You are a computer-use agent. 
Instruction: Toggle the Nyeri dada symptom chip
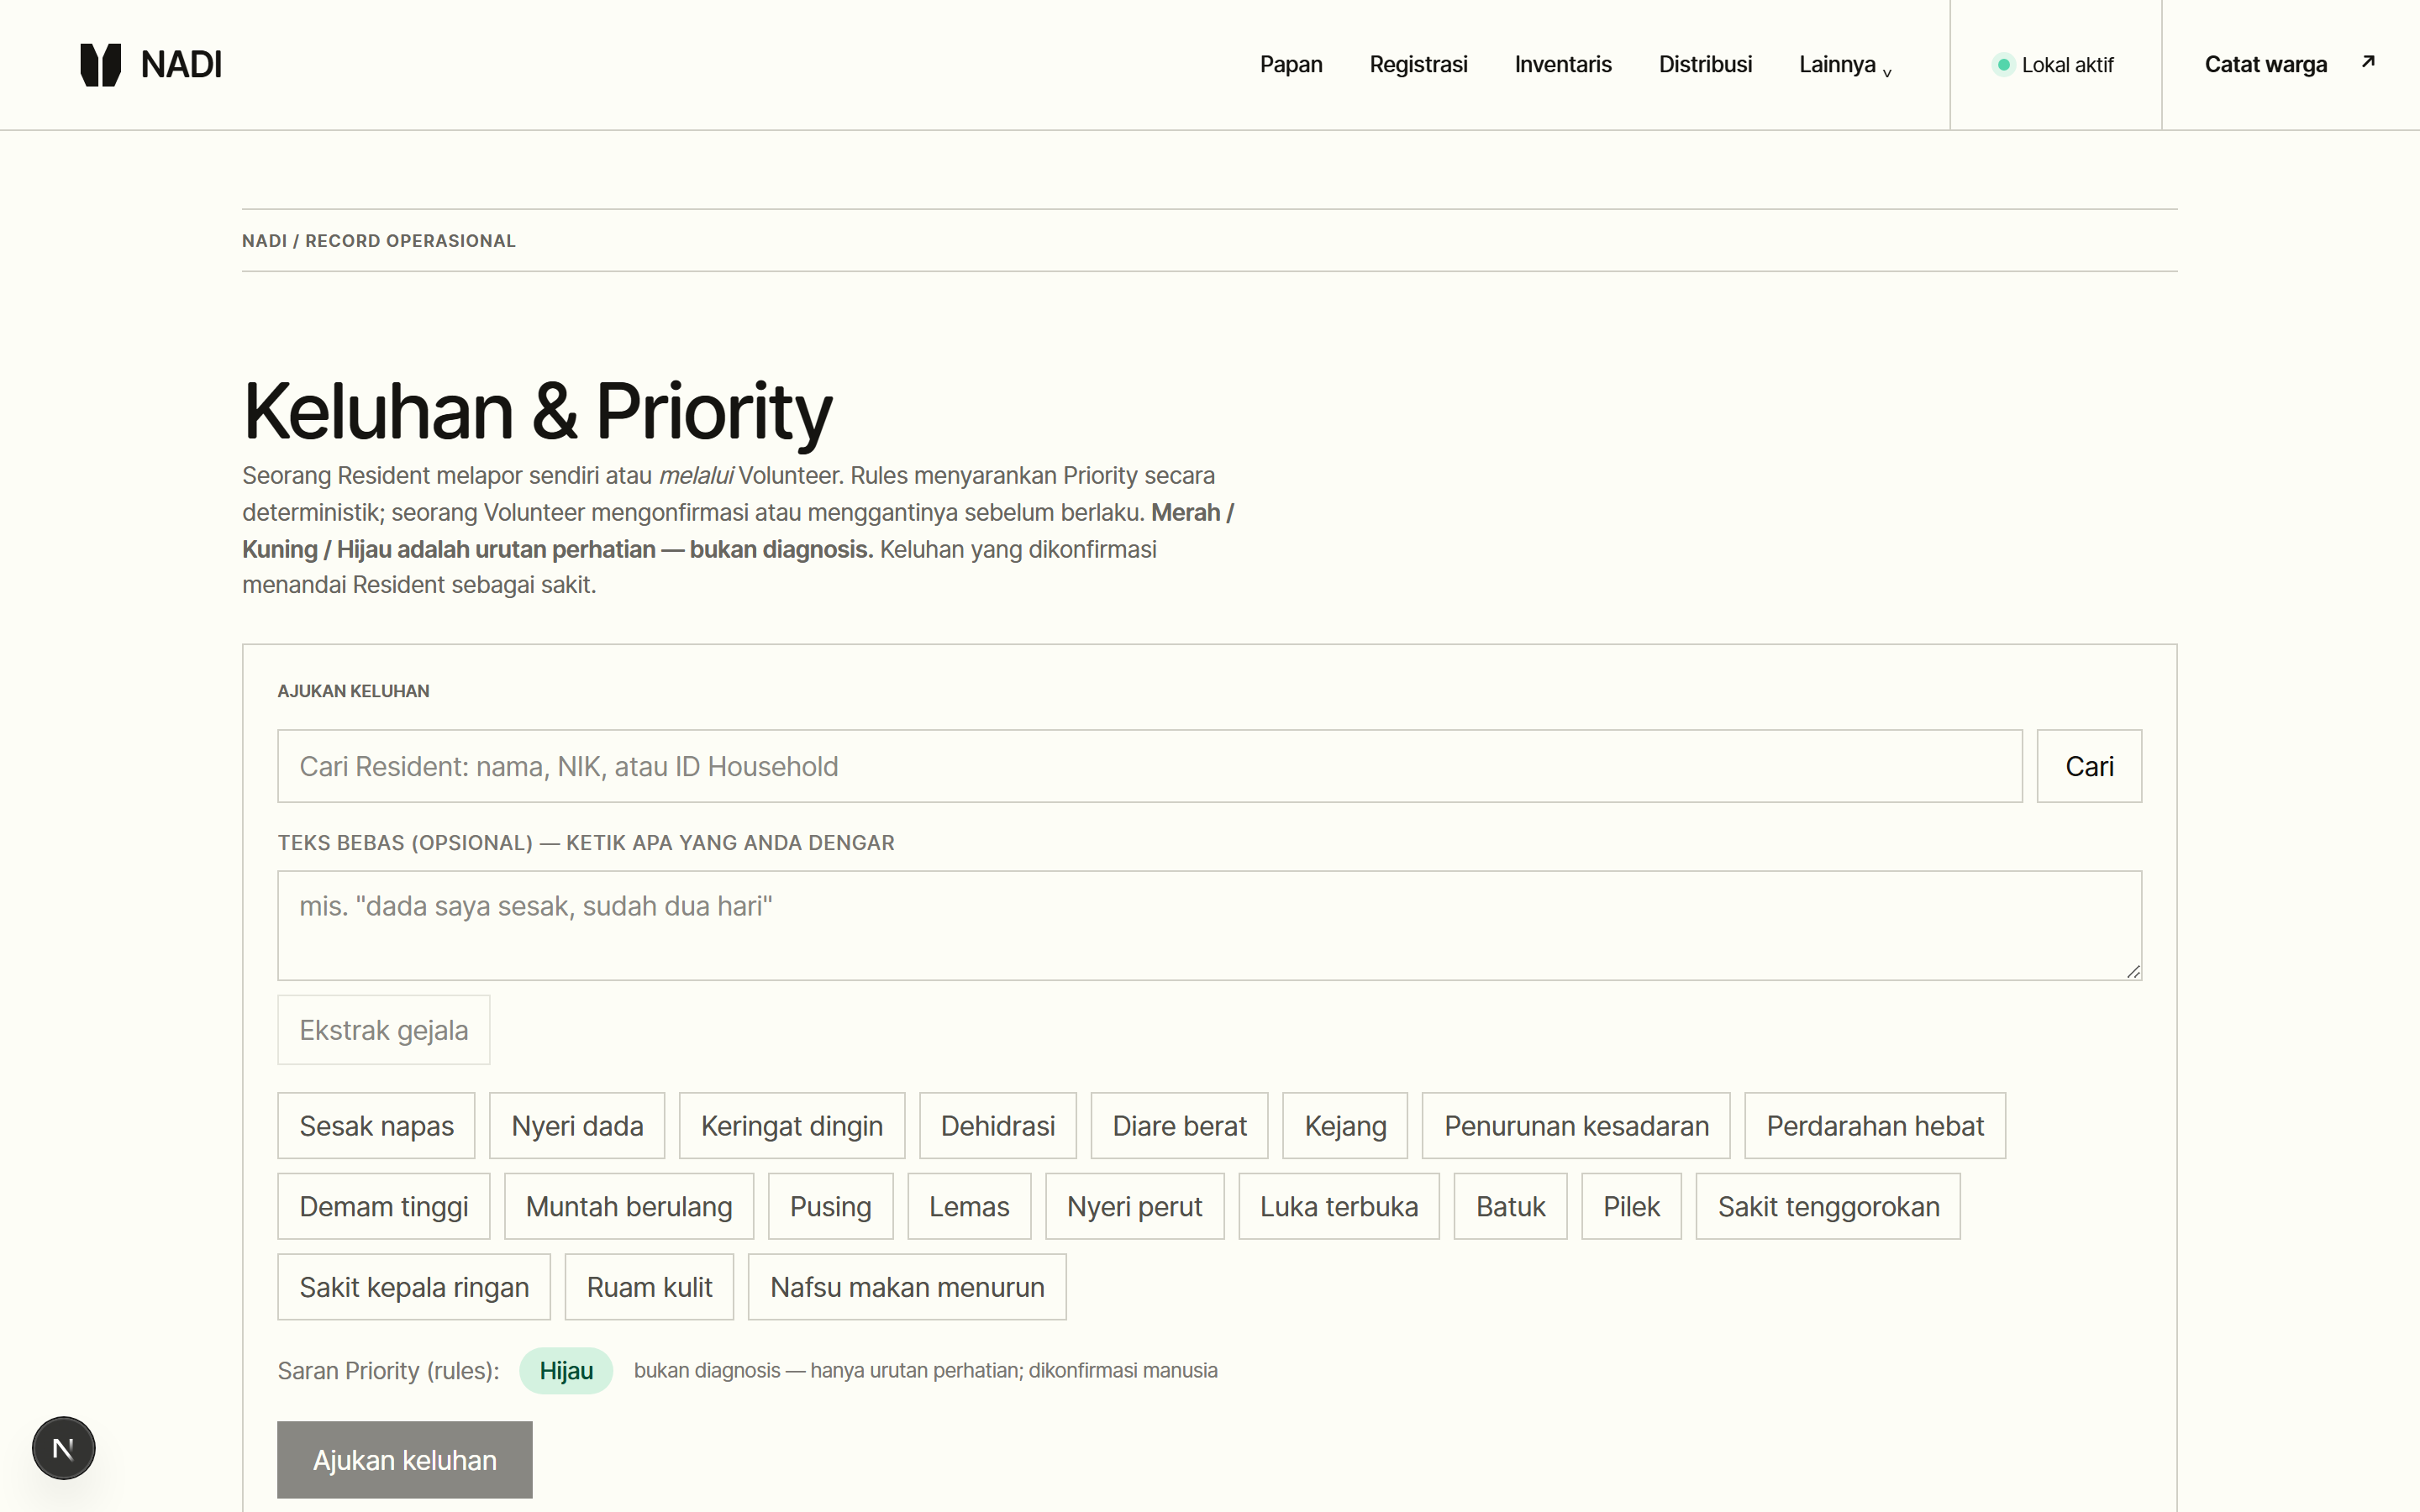[x=577, y=1125]
